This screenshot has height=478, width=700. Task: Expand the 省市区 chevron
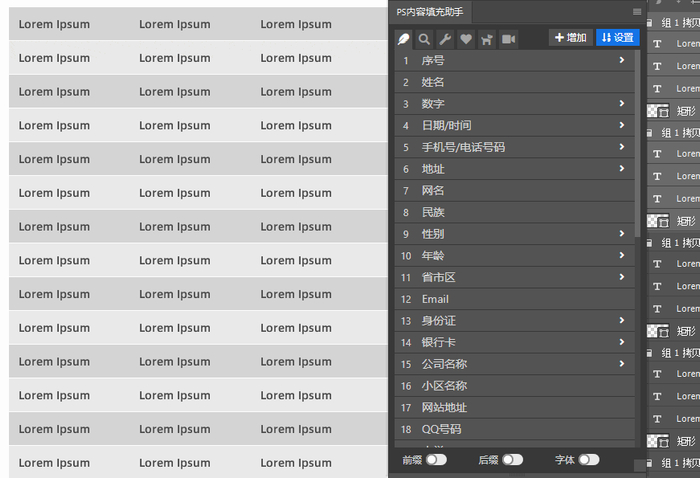tap(622, 277)
